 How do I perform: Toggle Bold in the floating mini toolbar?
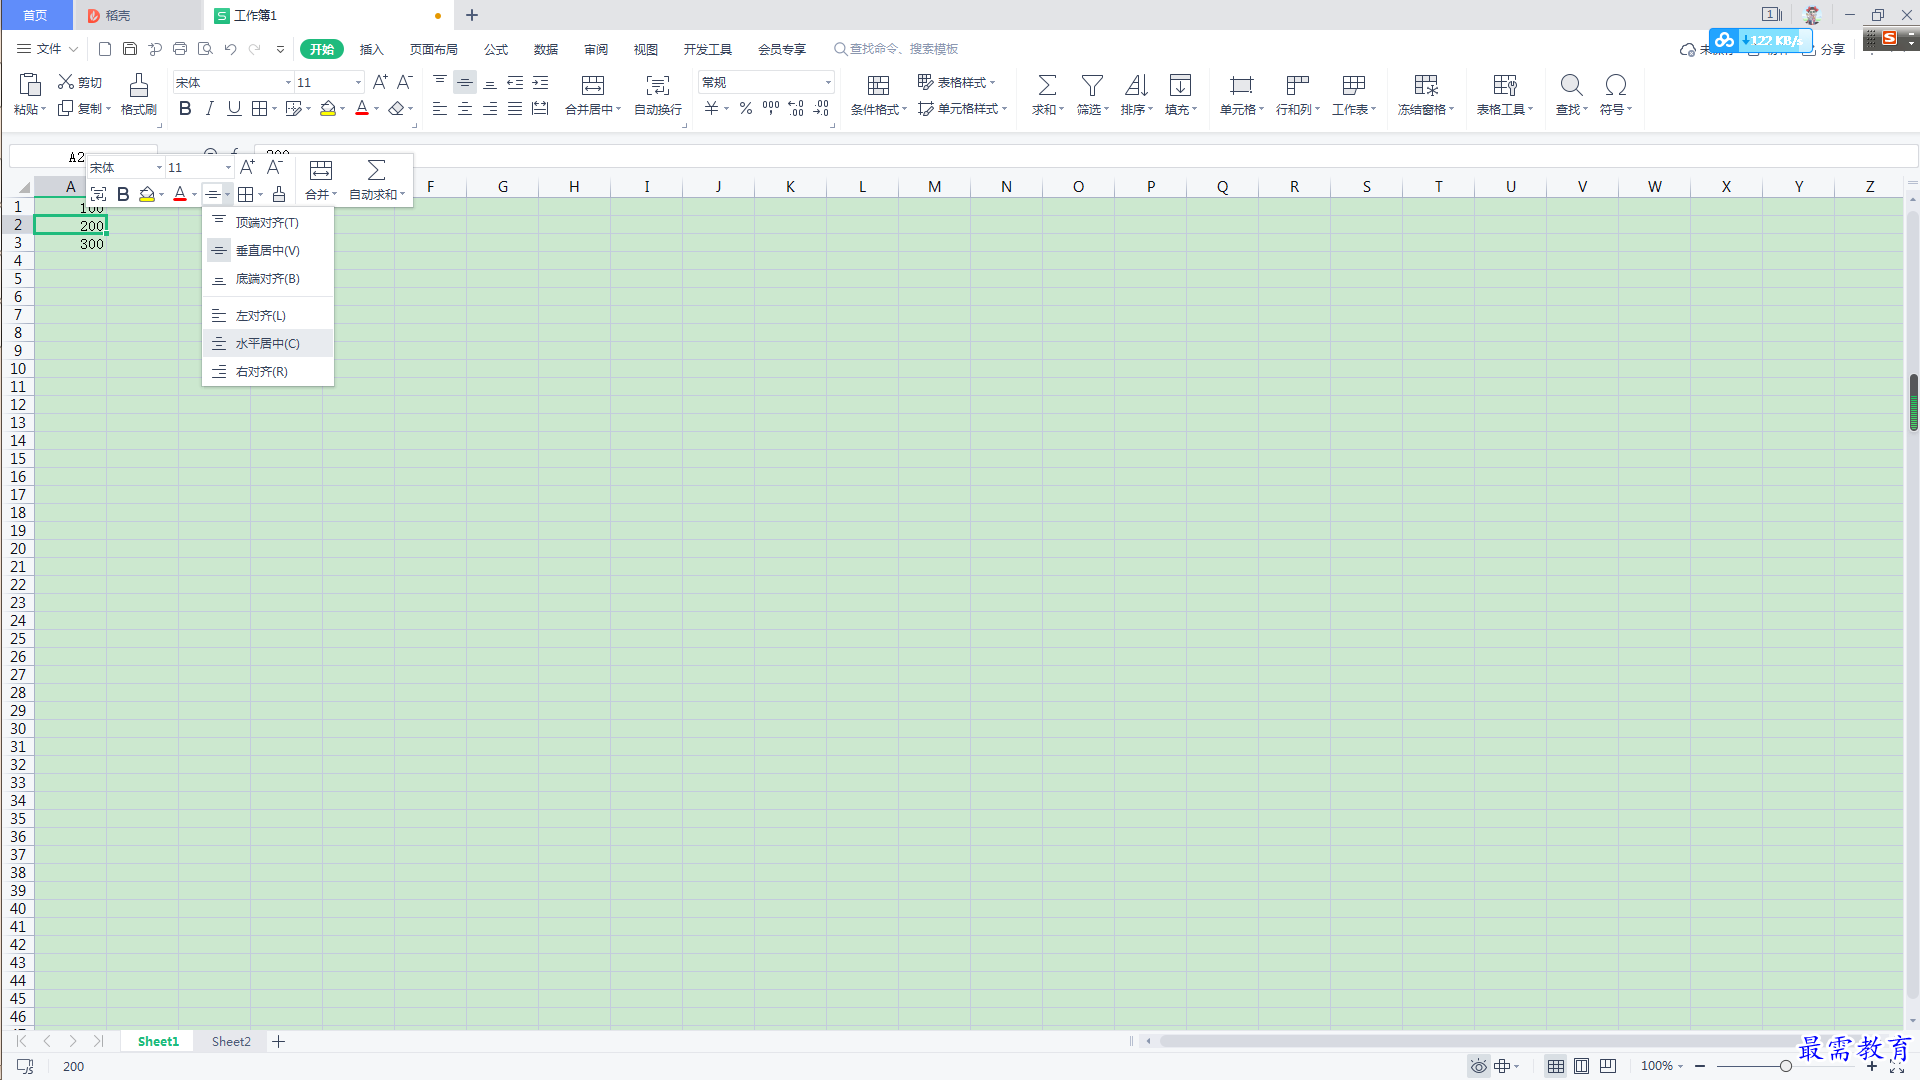123,194
